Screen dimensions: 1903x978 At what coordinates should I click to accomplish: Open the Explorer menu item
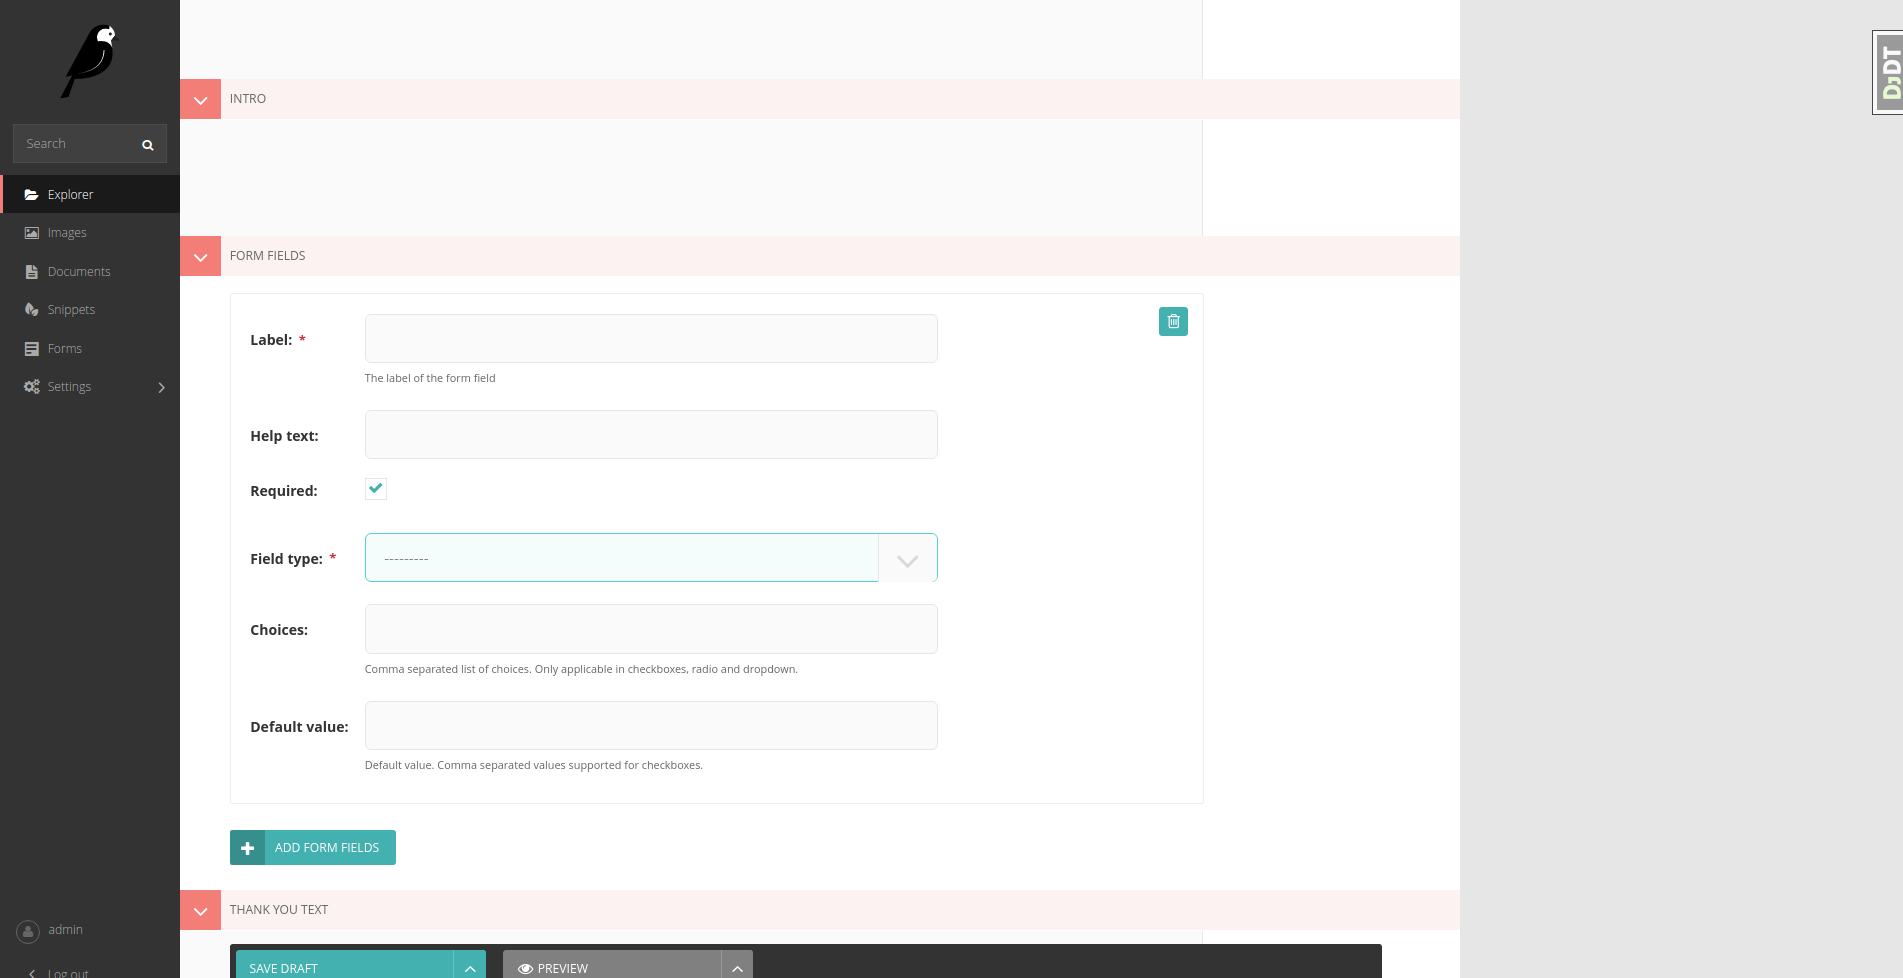(x=90, y=194)
